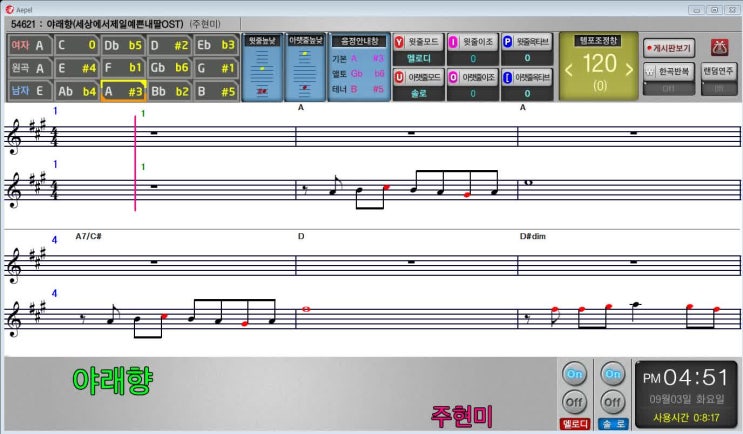Select the 여자 A key preset
743x434 pixels.
pyautogui.click(x=28, y=45)
